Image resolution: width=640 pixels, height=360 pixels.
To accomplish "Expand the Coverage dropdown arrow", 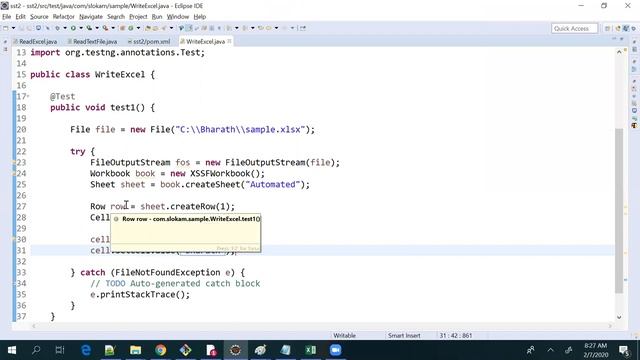I will coord(97,28).
